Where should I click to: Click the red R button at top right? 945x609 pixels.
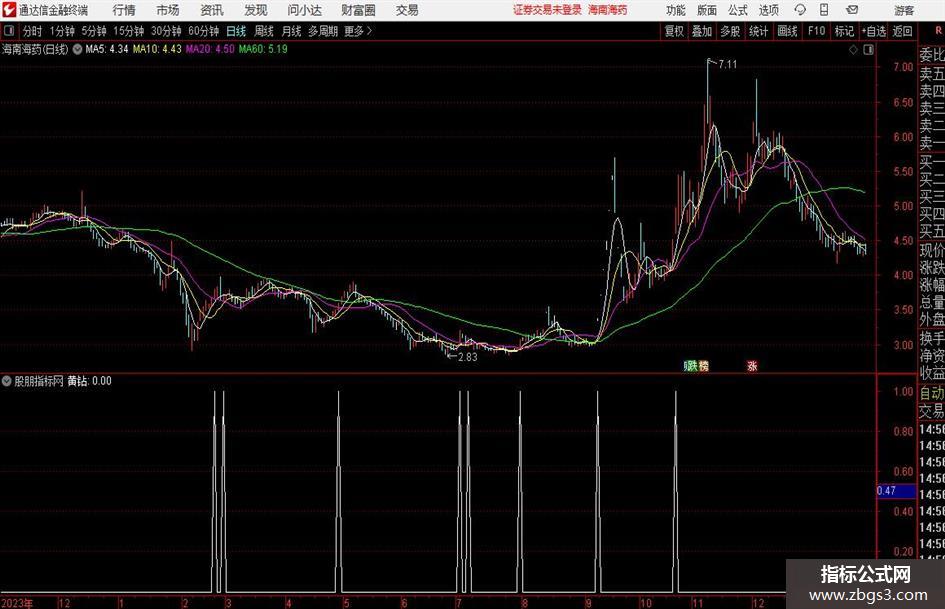coord(938,31)
